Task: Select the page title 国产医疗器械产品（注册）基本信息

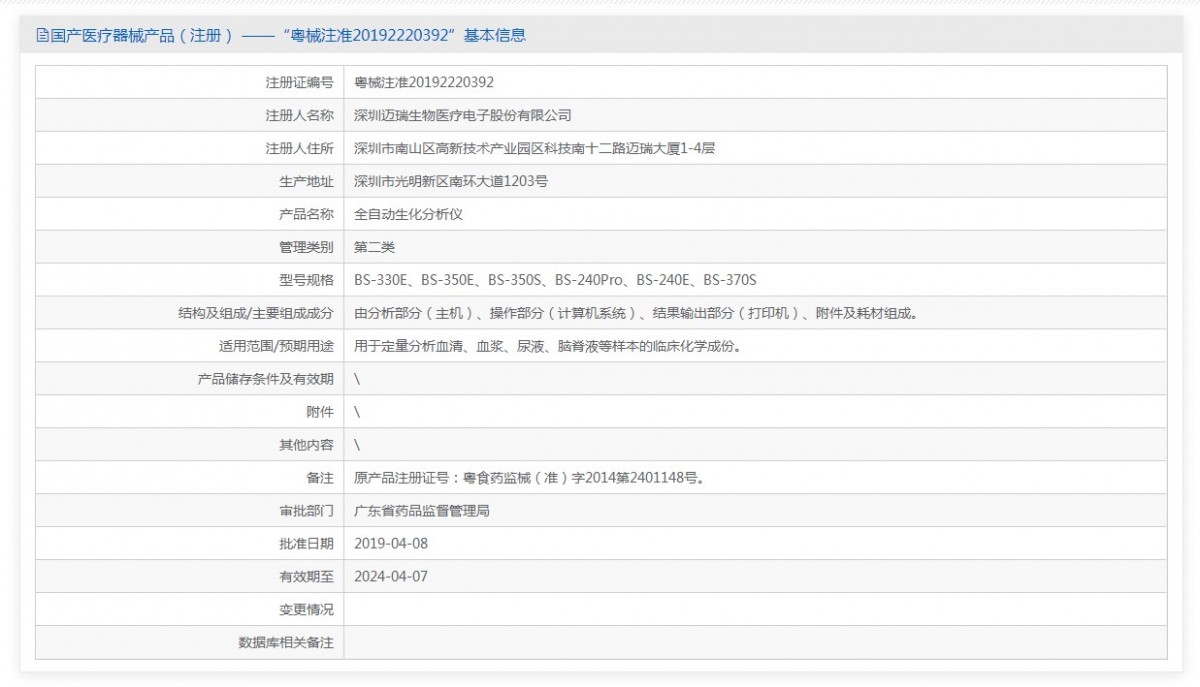Action: tap(288, 36)
